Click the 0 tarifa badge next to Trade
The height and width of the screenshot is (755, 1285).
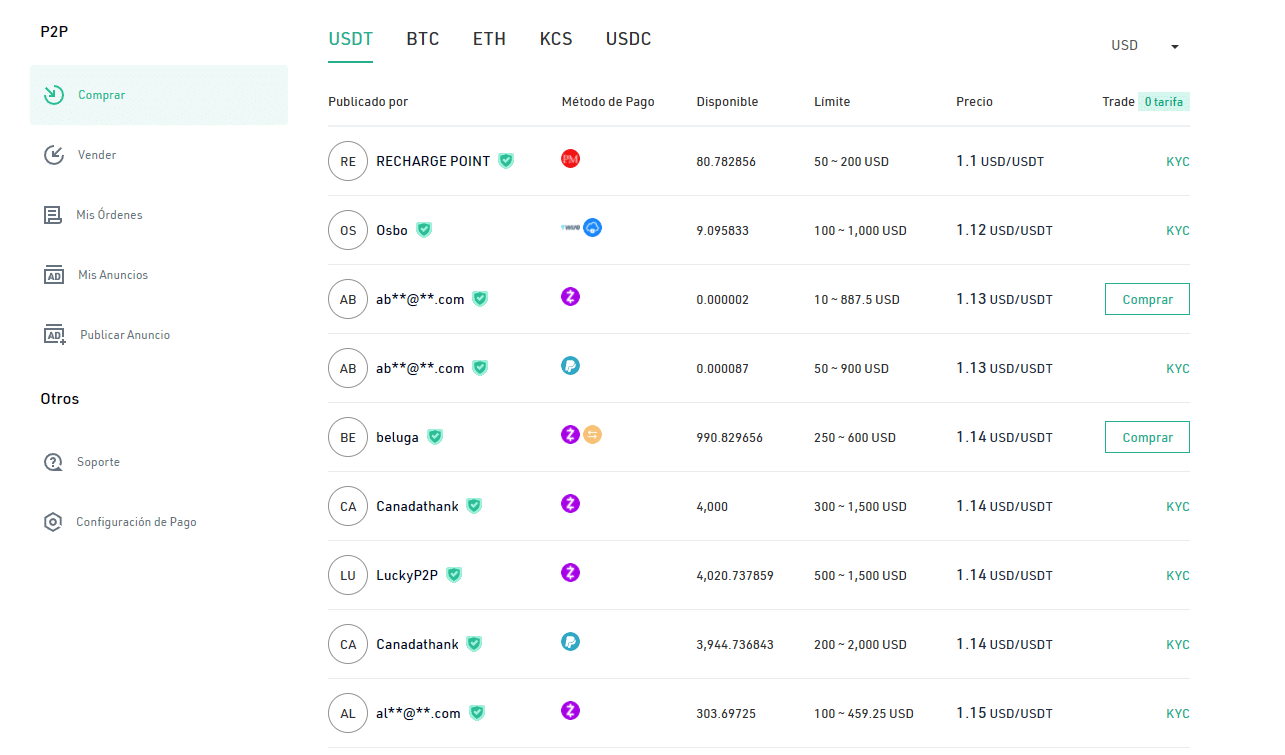click(x=1164, y=102)
